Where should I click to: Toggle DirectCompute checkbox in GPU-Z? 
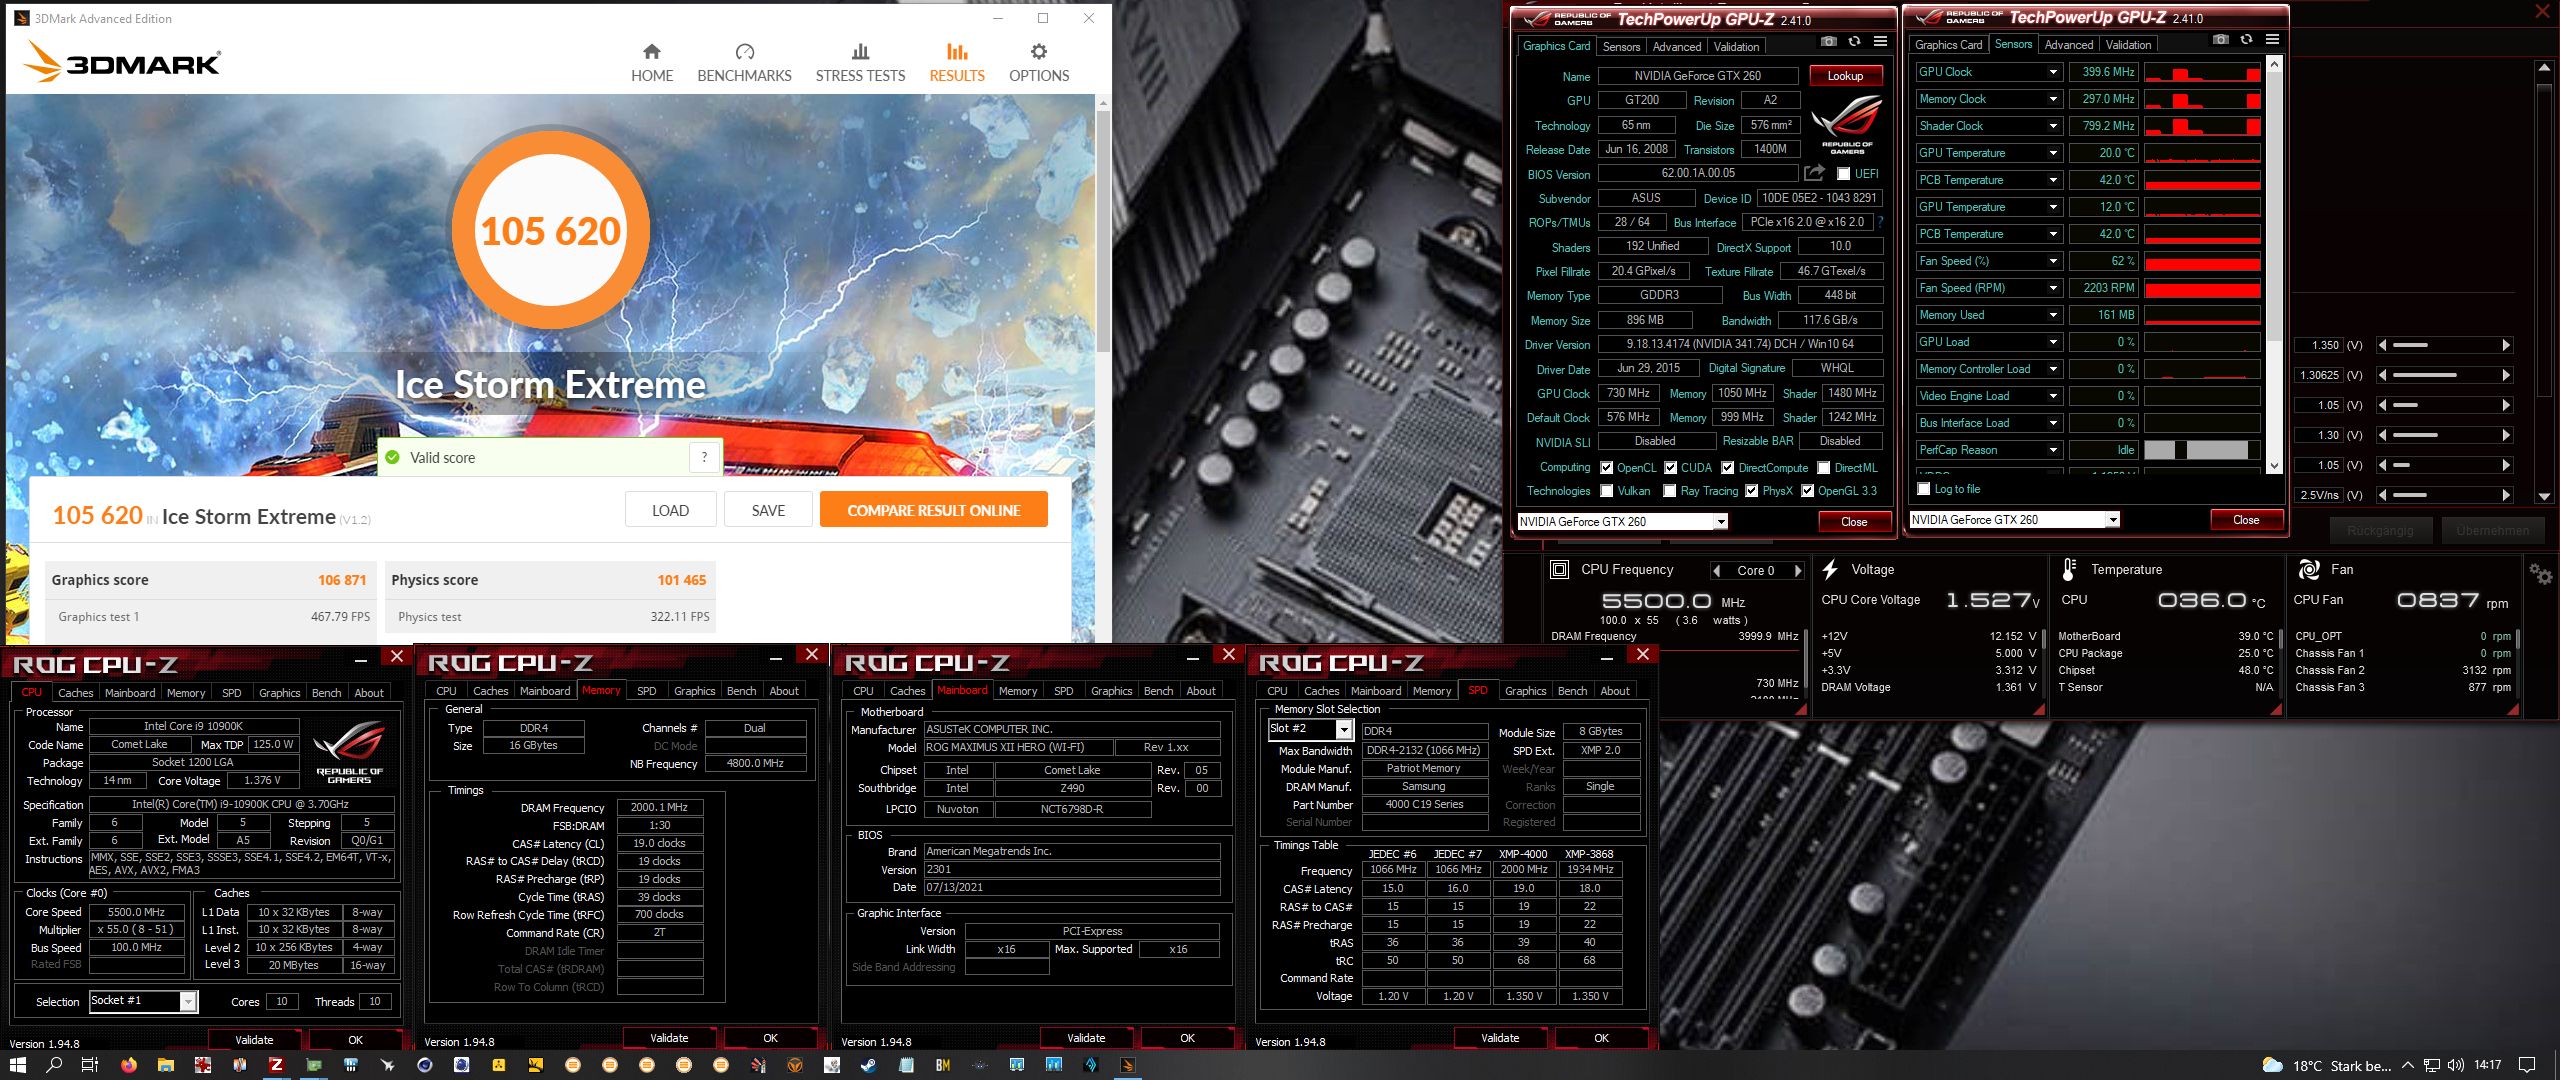click(1727, 468)
